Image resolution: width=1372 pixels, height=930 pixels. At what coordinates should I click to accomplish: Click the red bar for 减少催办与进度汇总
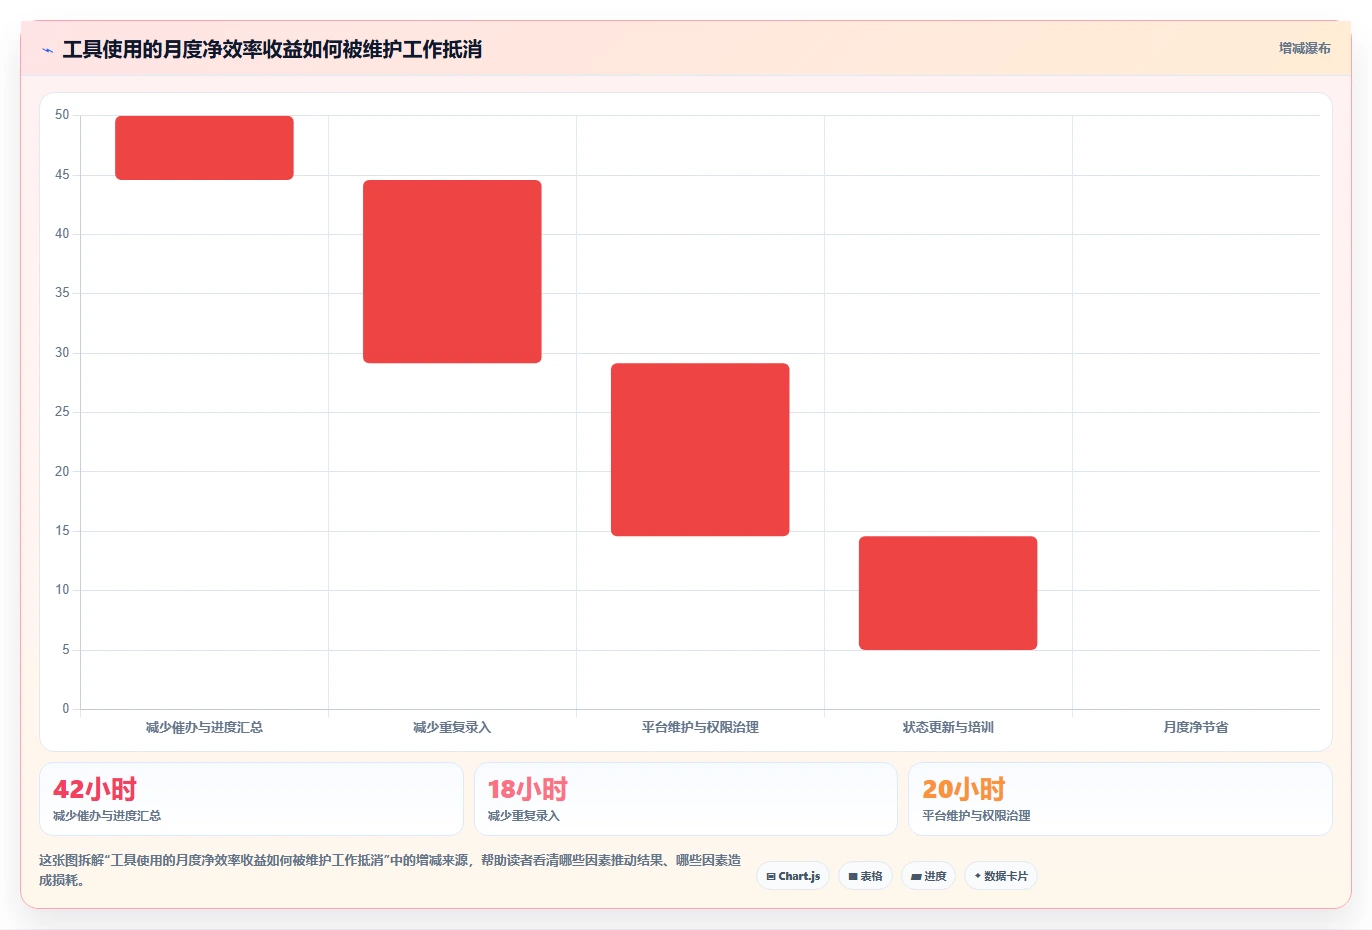(204, 148)
